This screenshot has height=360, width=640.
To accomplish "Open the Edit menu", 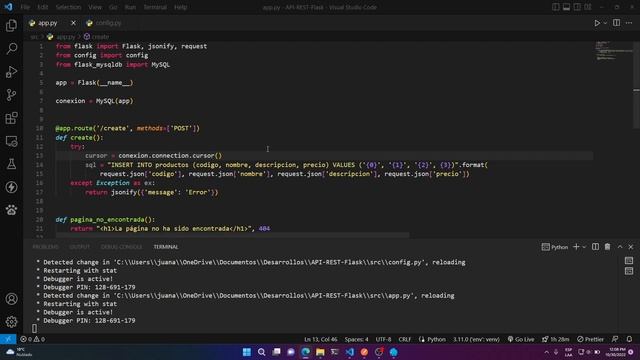I will click(x=42, y=7).
